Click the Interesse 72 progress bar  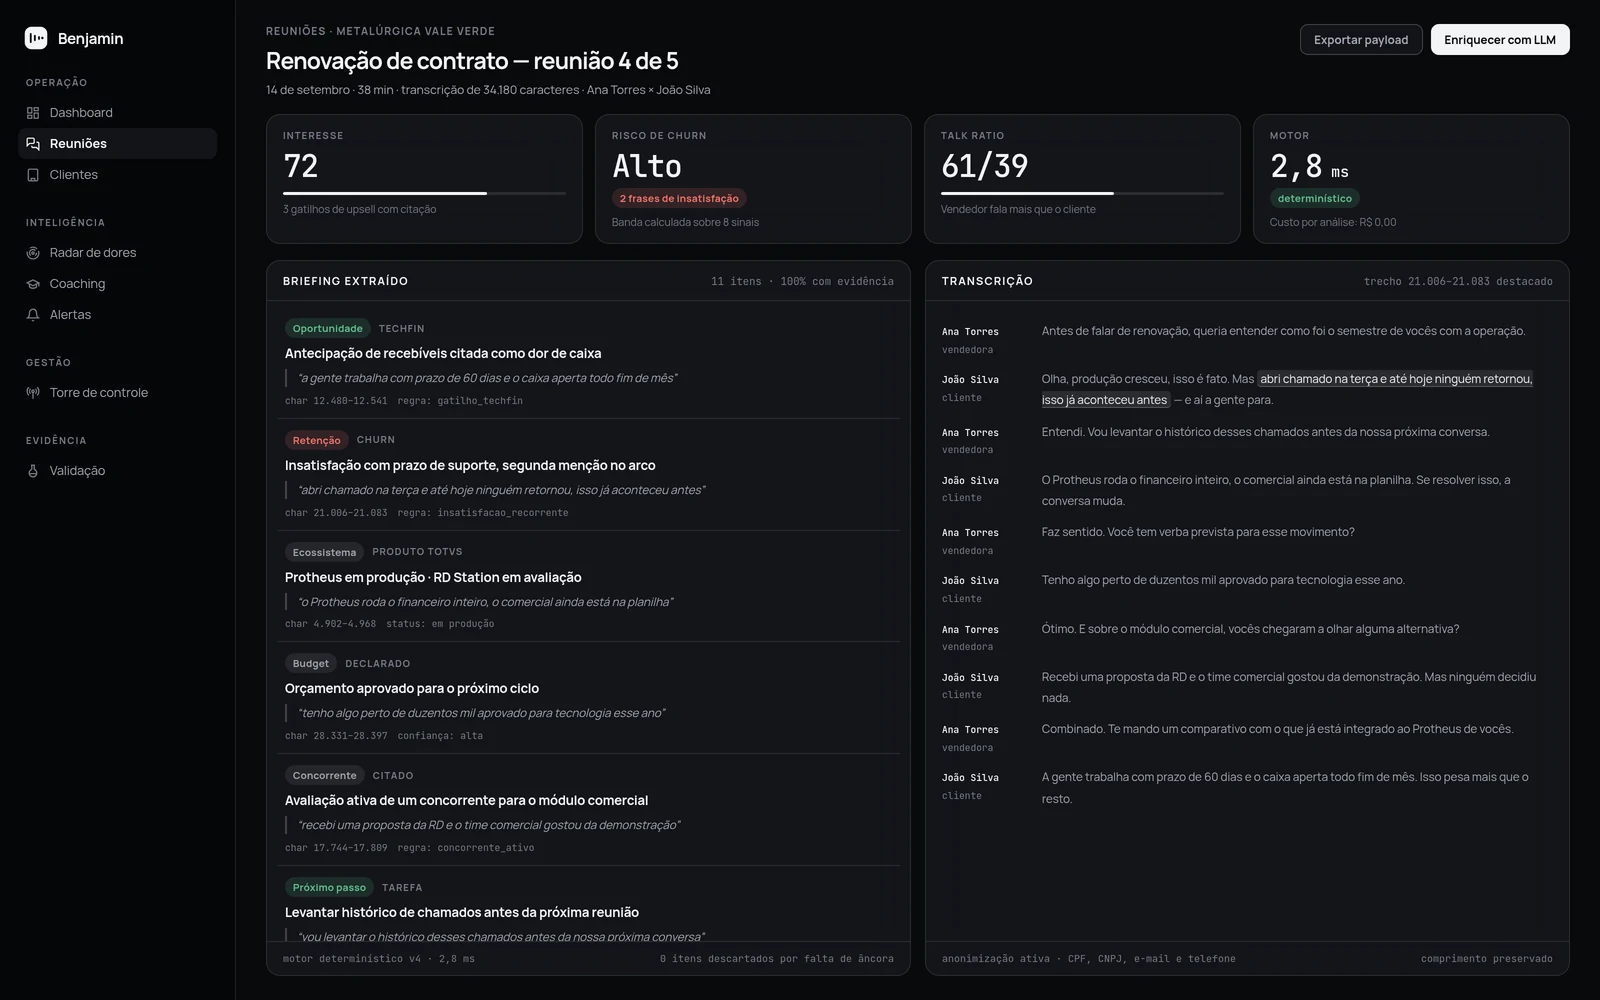424,193
